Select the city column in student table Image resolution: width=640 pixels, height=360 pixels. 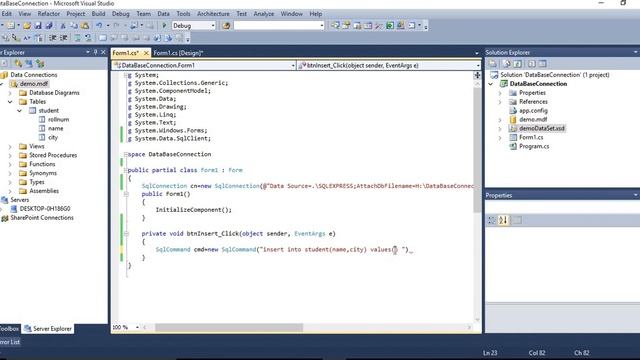click(53, 138)
